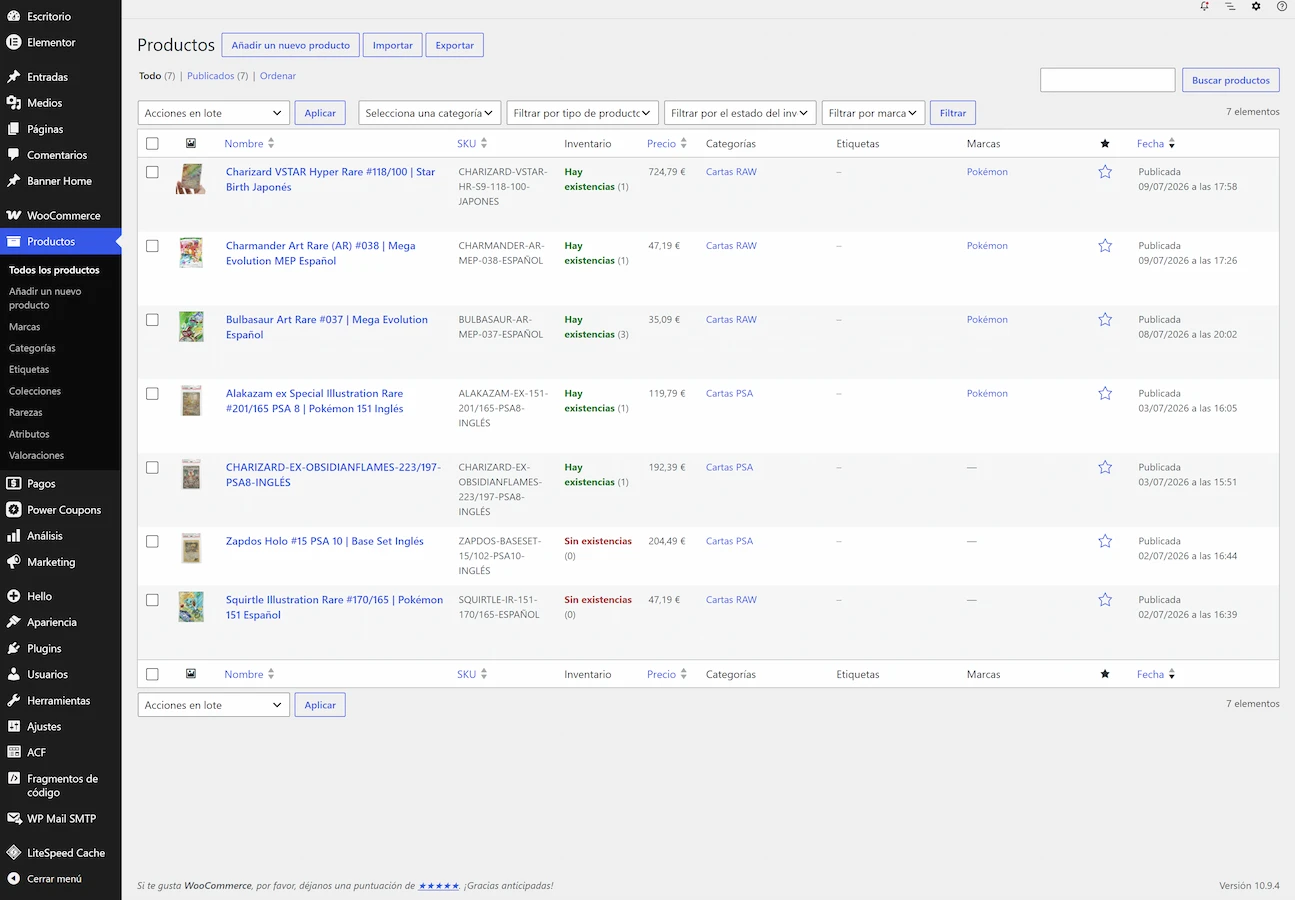
Task: Tick checkbox for Alakazam ex row
Action: 152,394
